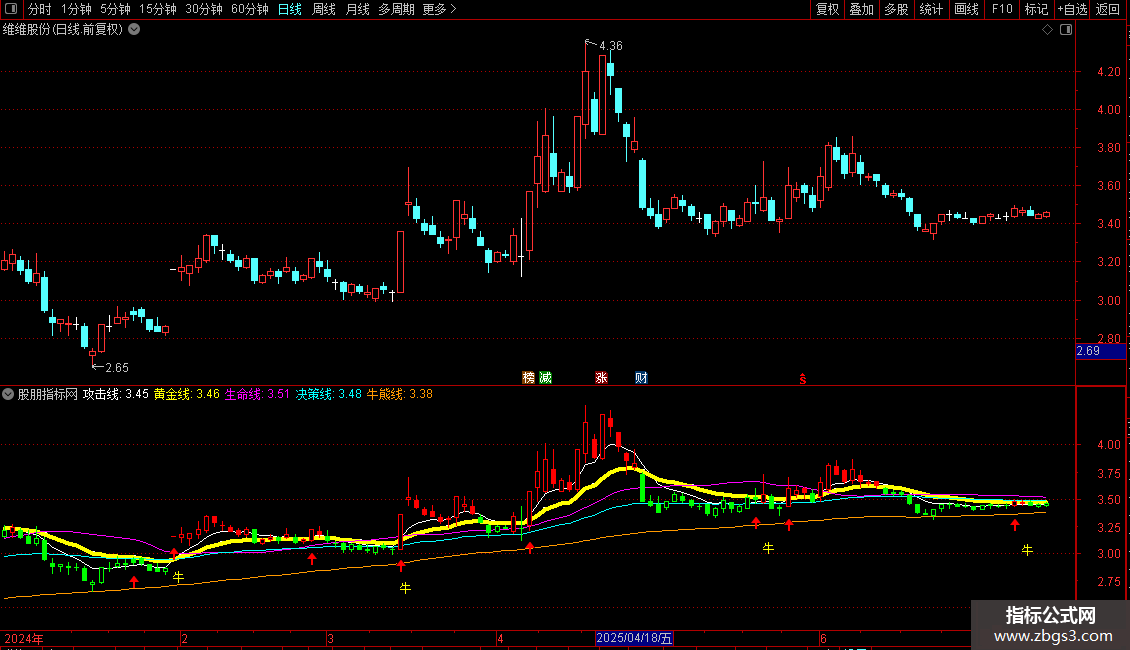Click the 叠加 overlay button
1130x650 pixels.
tap(861, 9)
